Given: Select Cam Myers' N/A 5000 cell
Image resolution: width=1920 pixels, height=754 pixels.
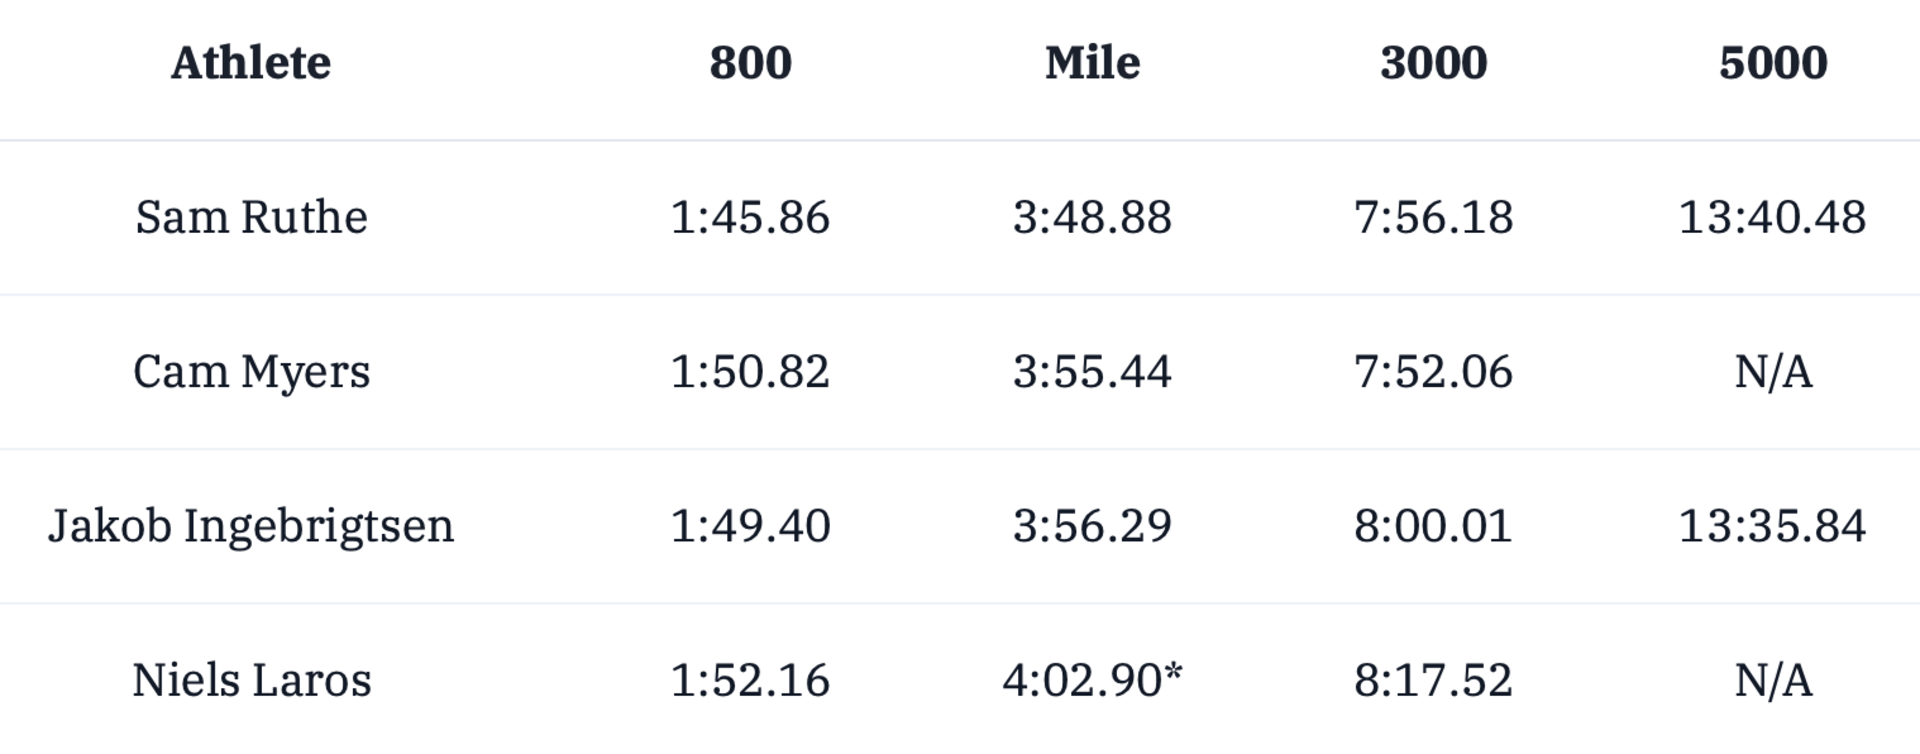Looking at the screenshot, I should click(x=1773, y=372).
